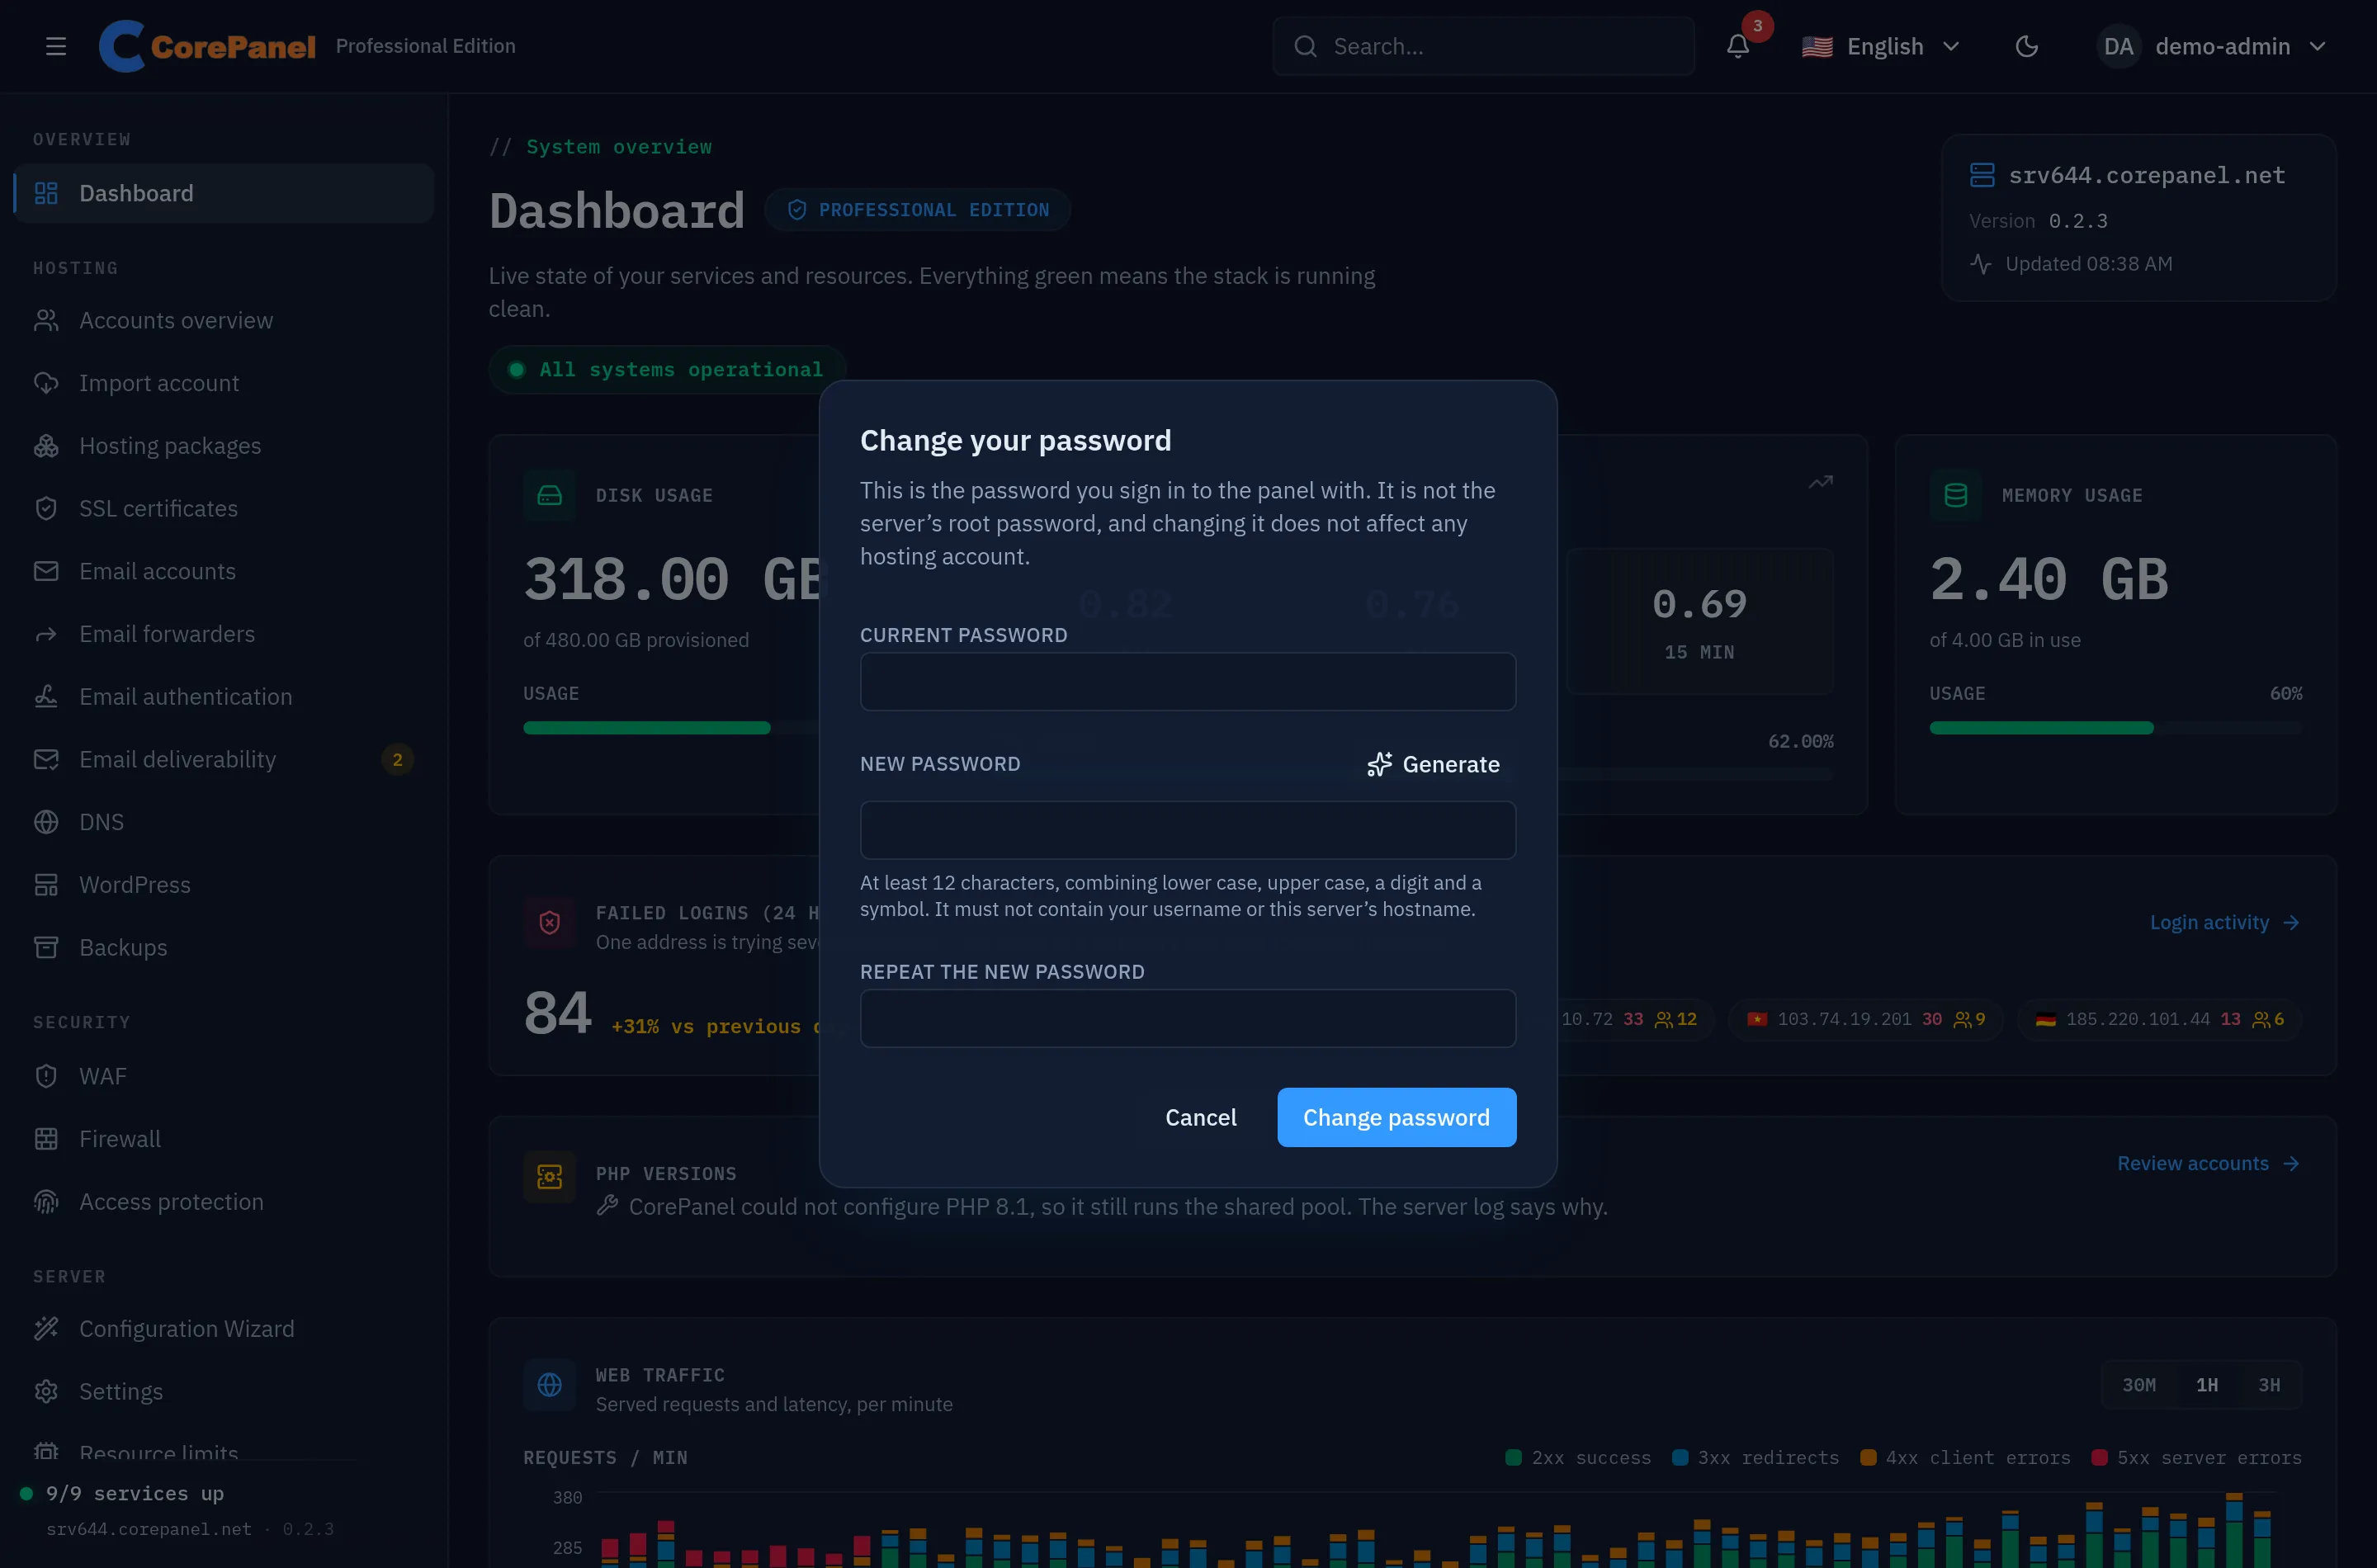Click the Change password button
Image resolution: width=2377 pixels, height=1568 pixels.
click(x=1396, y=1117)
